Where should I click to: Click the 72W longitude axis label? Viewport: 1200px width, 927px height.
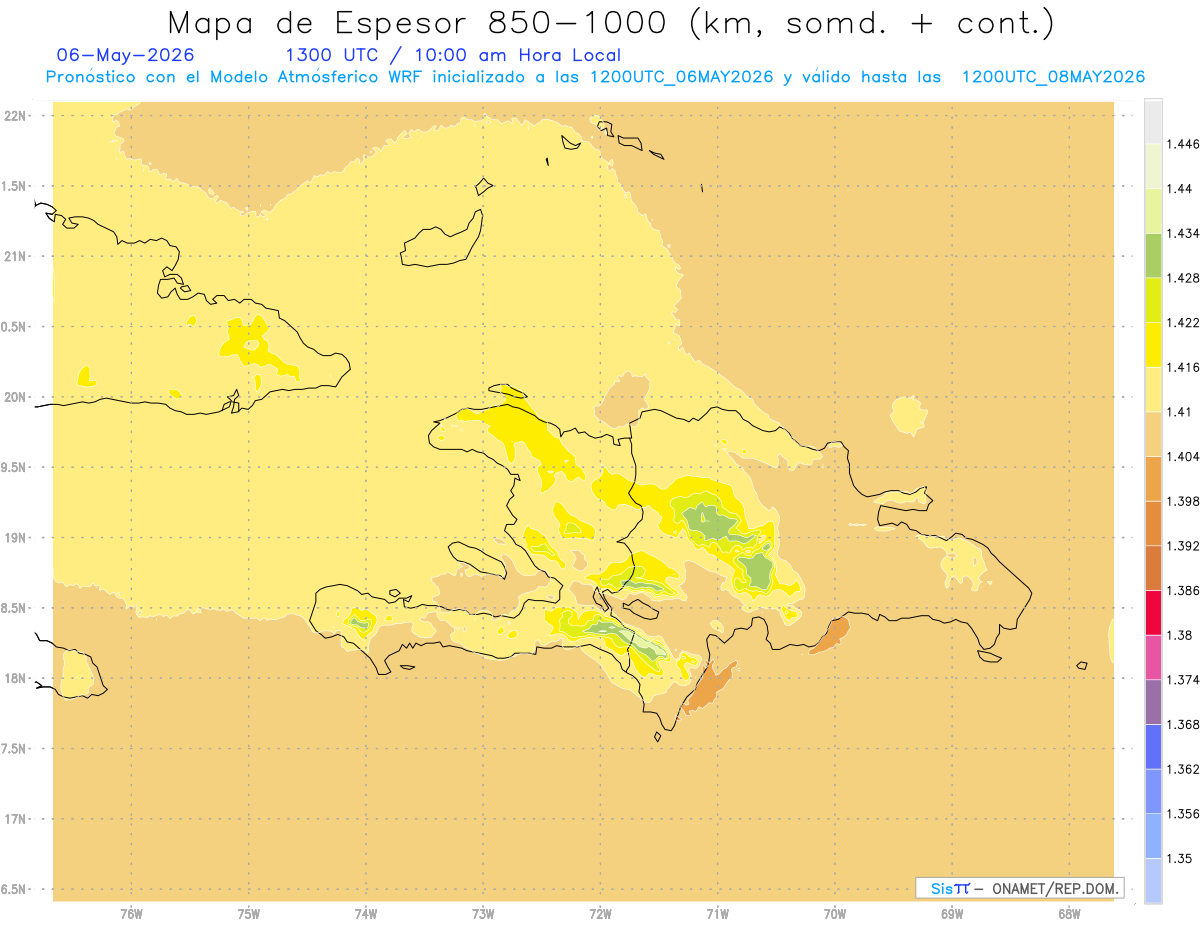coord(600,914)
